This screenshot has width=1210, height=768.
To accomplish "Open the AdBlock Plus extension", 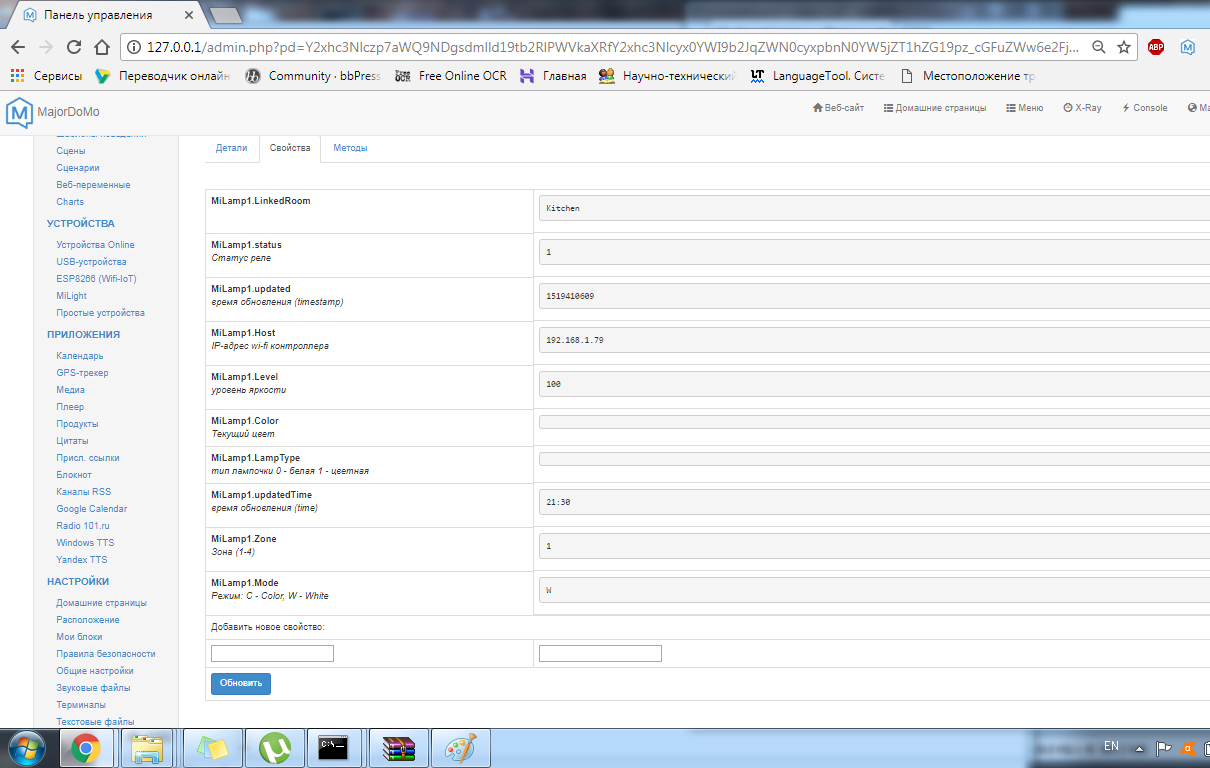I will [1156, 47].
